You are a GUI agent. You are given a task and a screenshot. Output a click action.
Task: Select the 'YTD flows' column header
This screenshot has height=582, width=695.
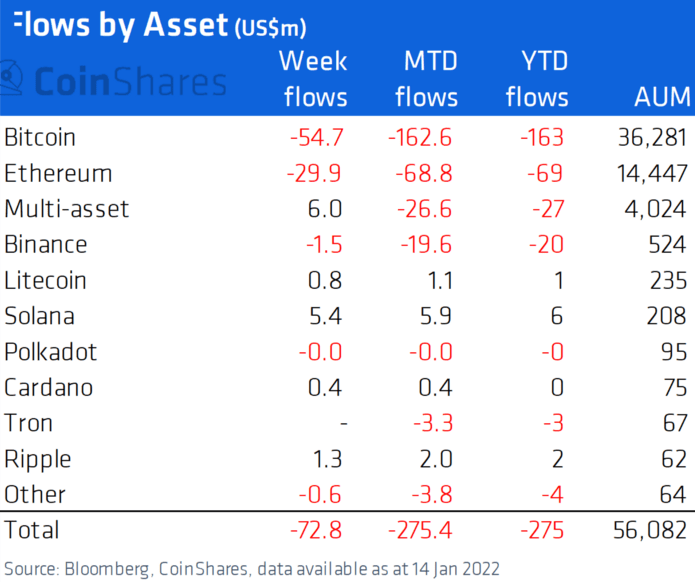coord(537,79)
